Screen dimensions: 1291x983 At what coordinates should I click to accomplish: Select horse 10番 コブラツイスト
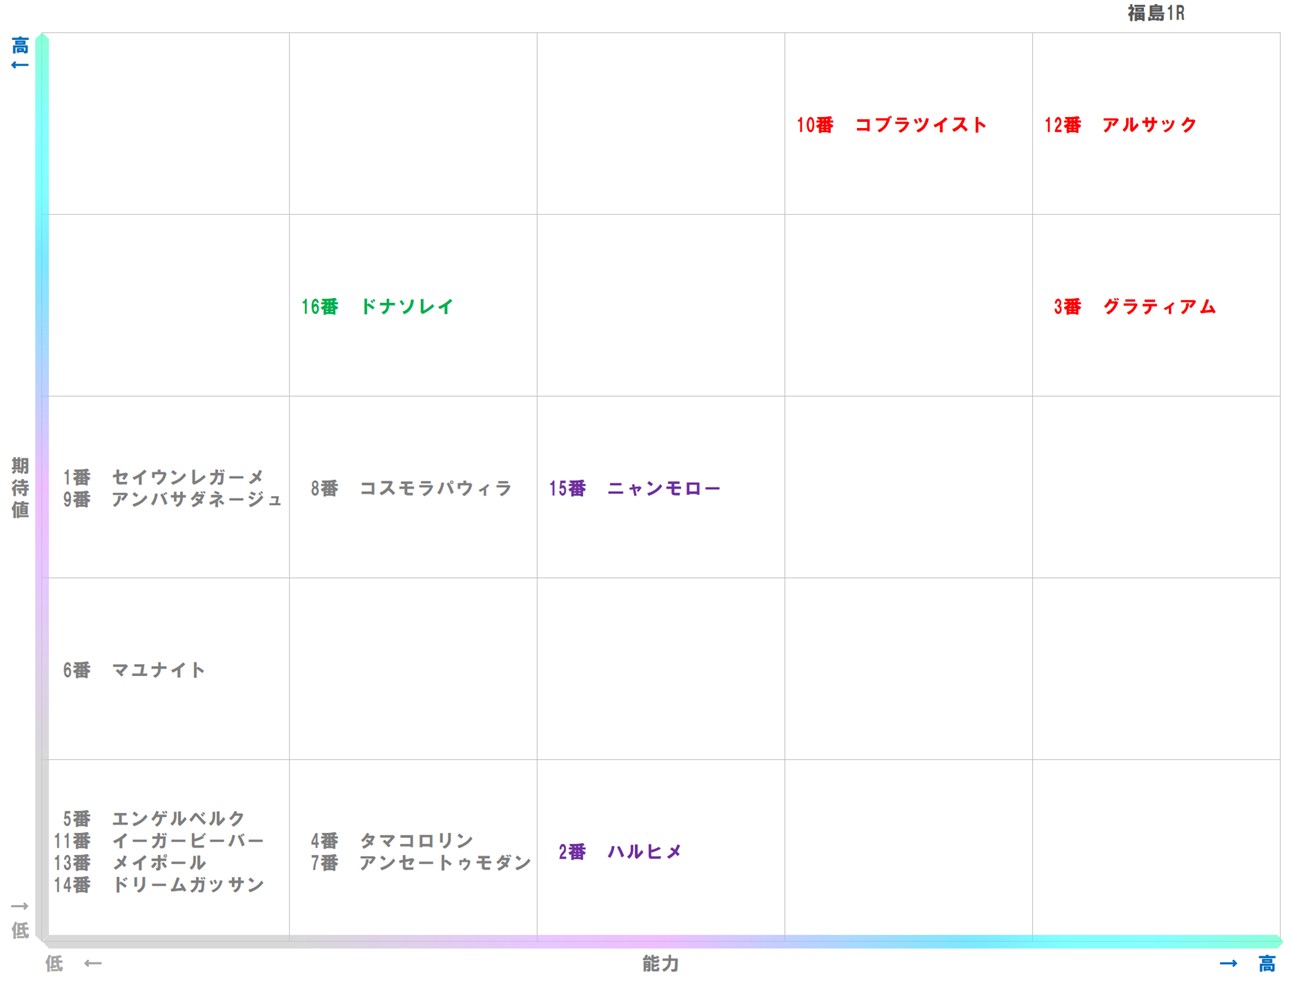(x=889, y=125)
